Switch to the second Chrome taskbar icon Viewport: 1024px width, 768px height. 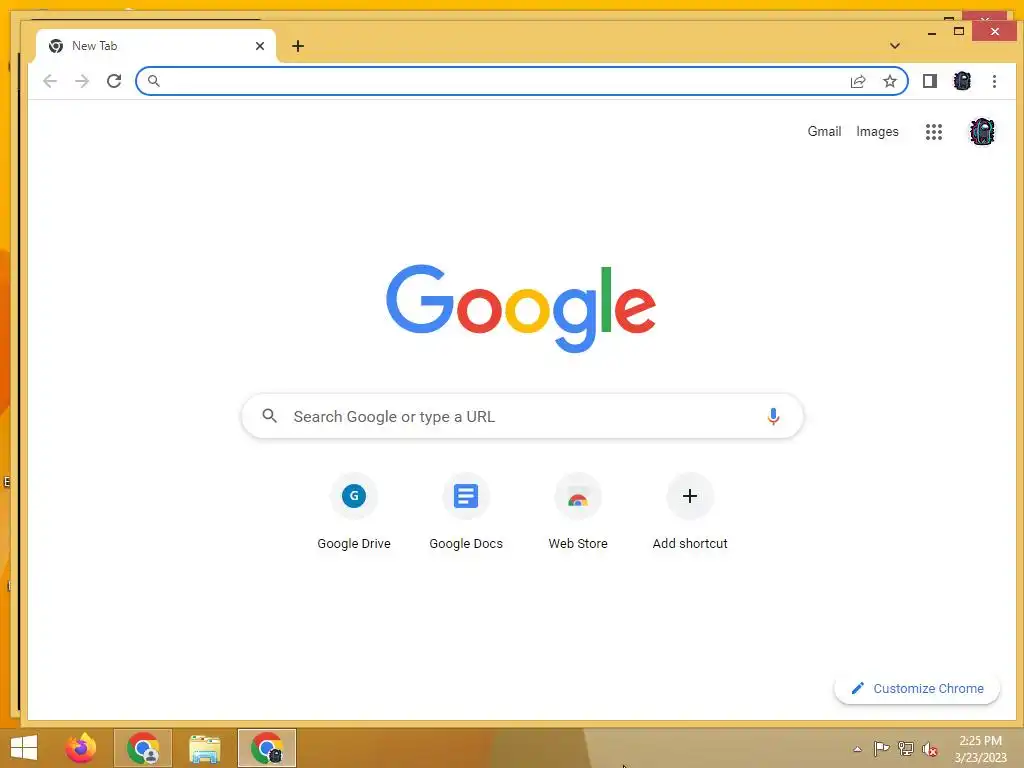click(267, 748)
